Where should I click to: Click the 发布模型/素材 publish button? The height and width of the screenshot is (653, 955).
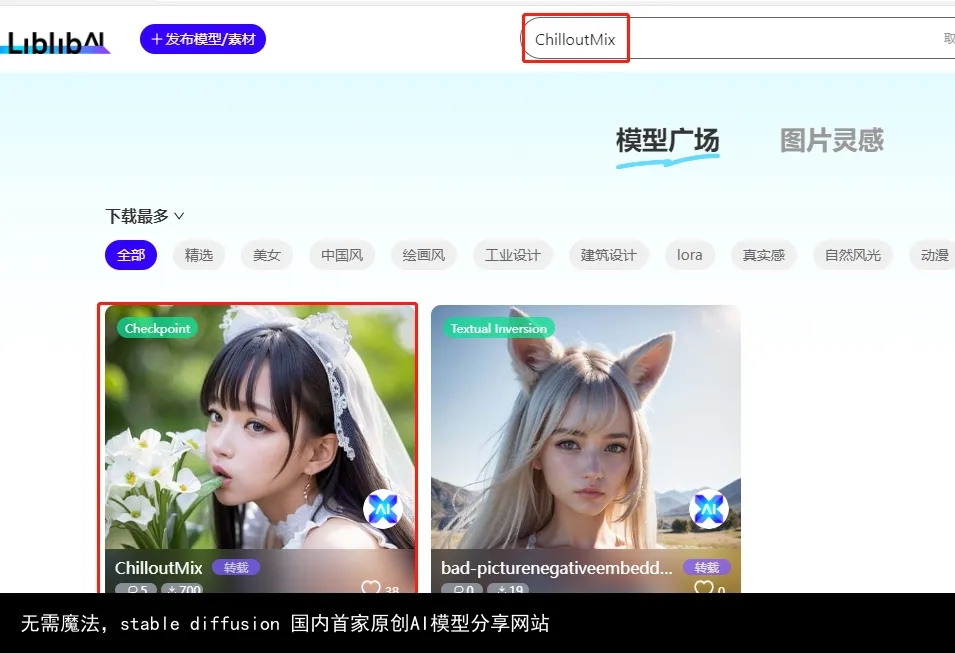(x=203, y=39)
